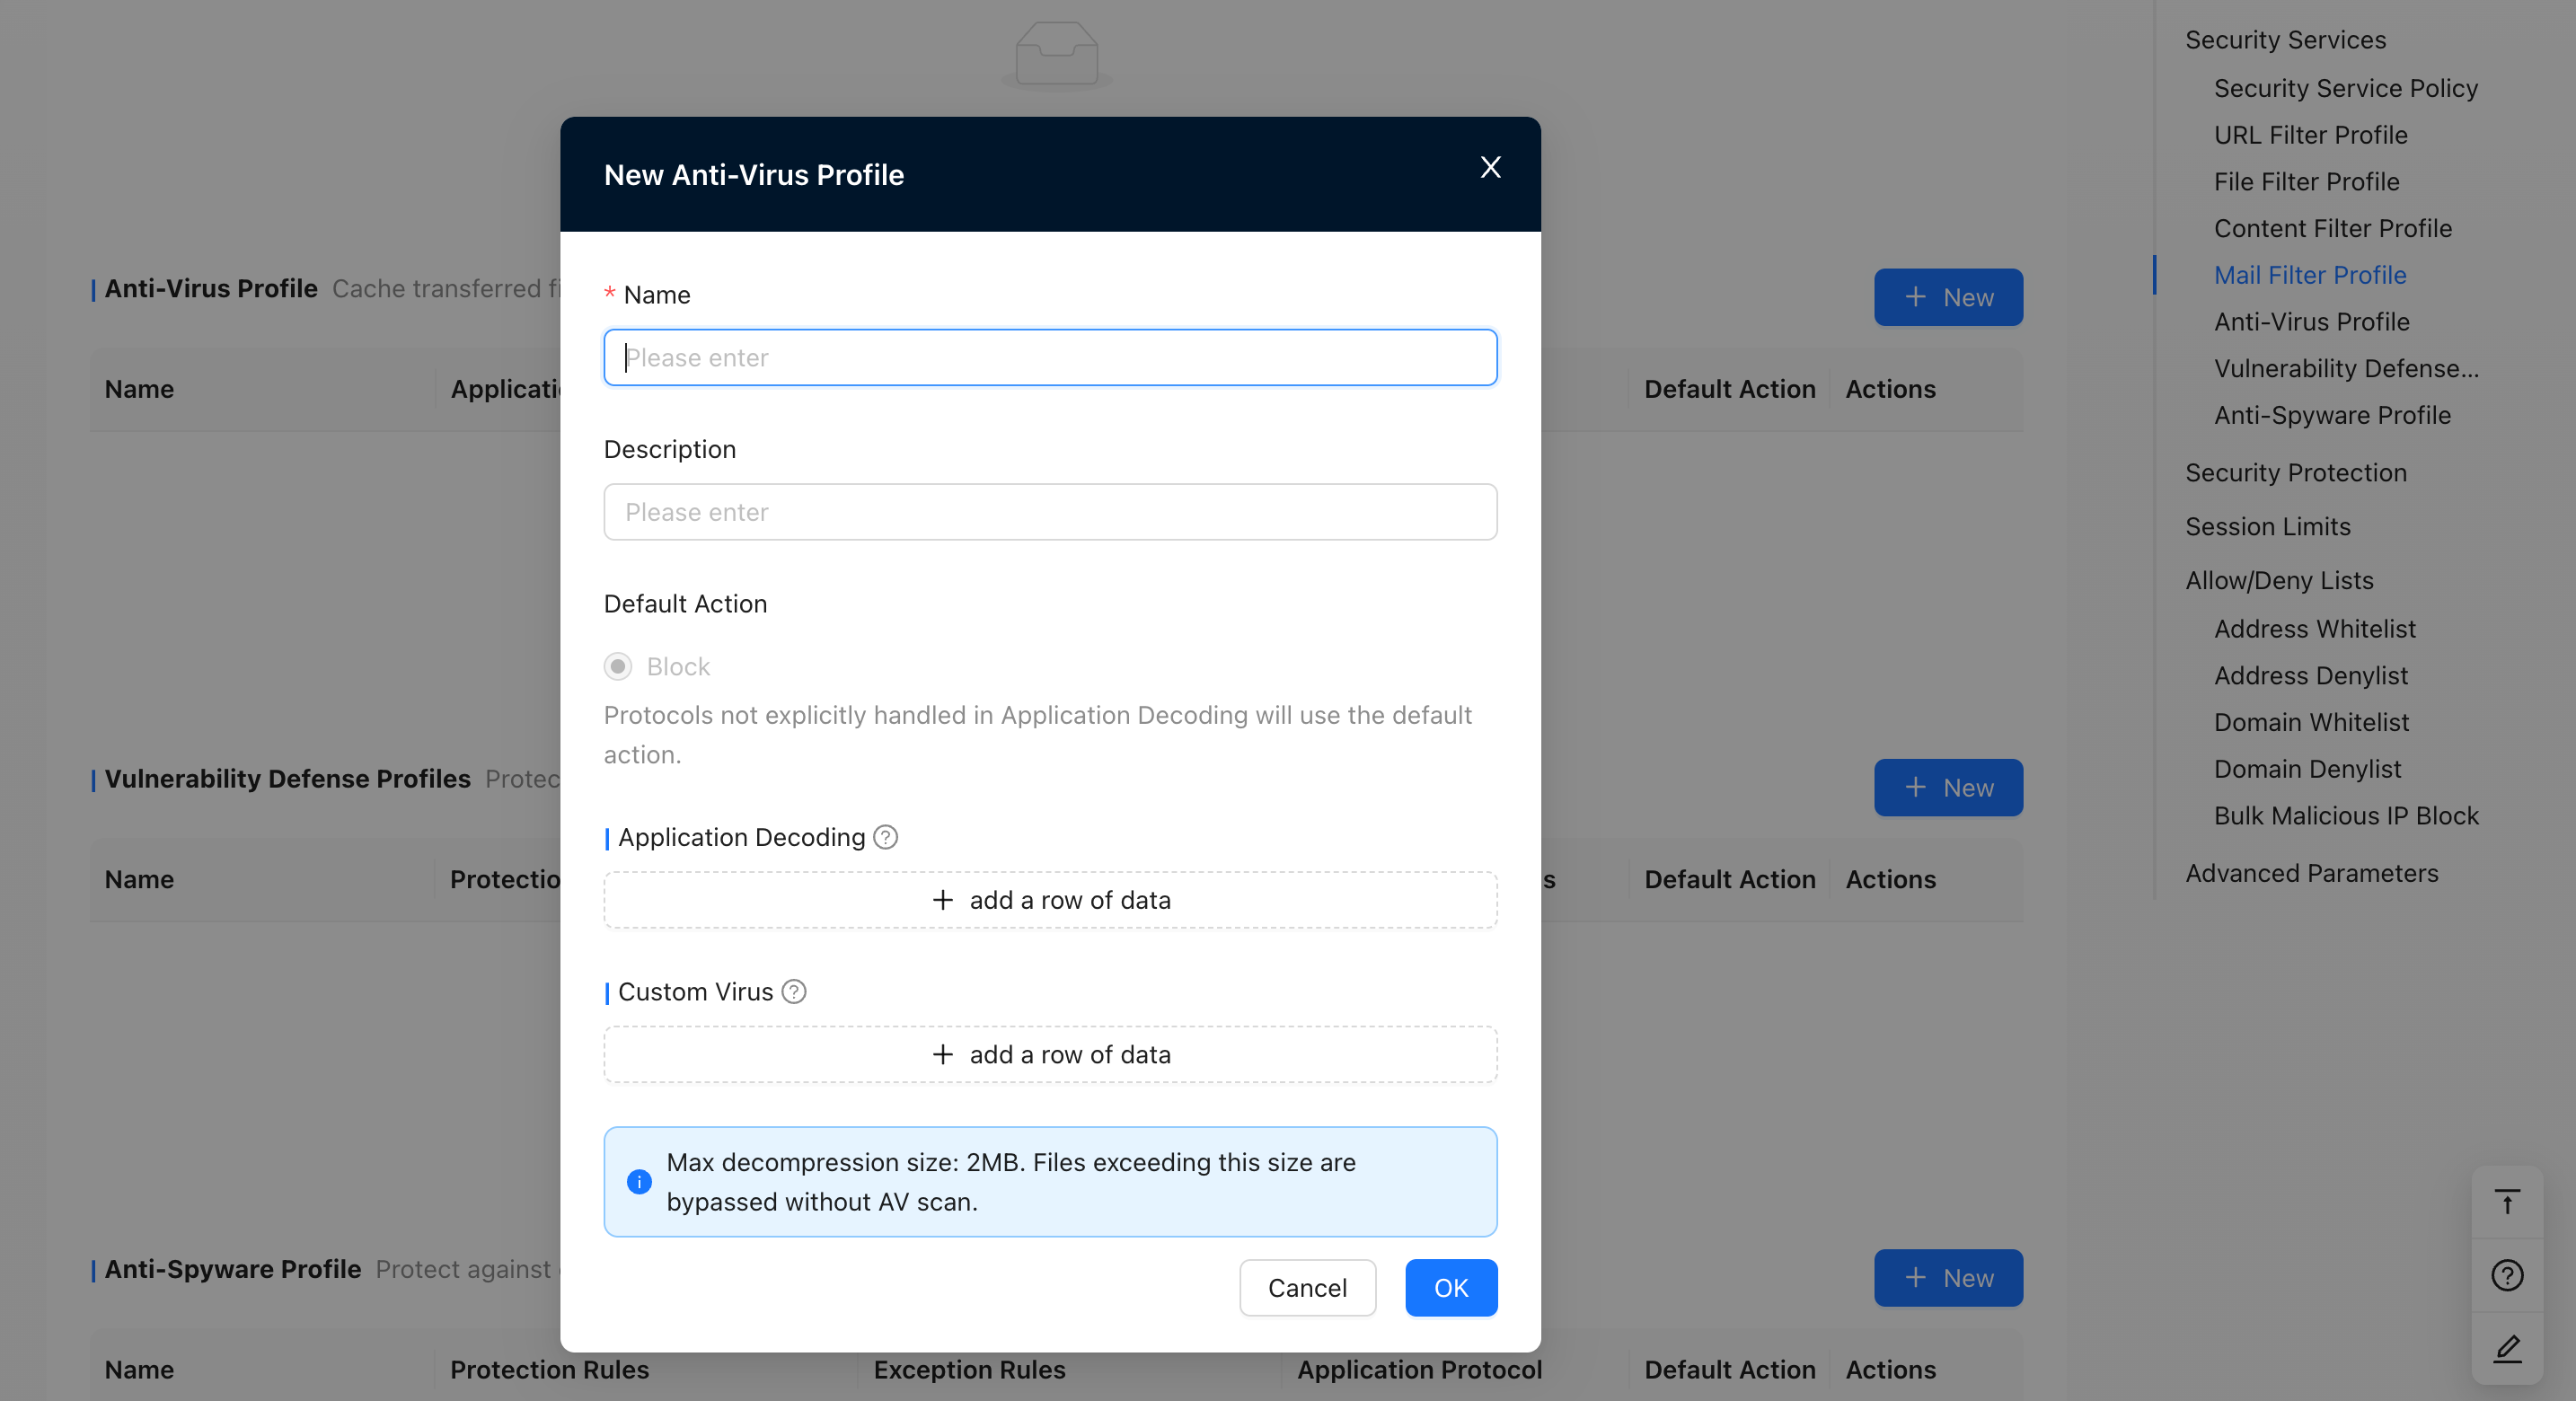Click Name column header in Vulnerability Defense table
2576x1401 pixels.
(x=139, y=880)
